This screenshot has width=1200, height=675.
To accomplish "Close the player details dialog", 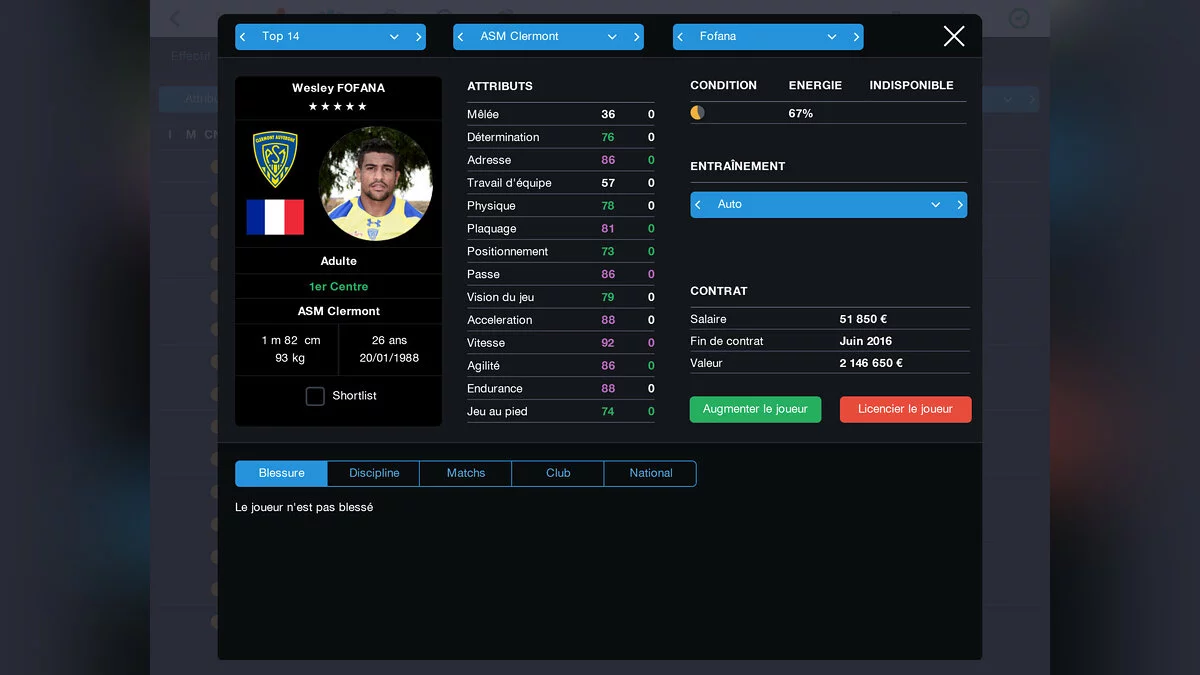I will pyautogui.click(x=954, y=36).
